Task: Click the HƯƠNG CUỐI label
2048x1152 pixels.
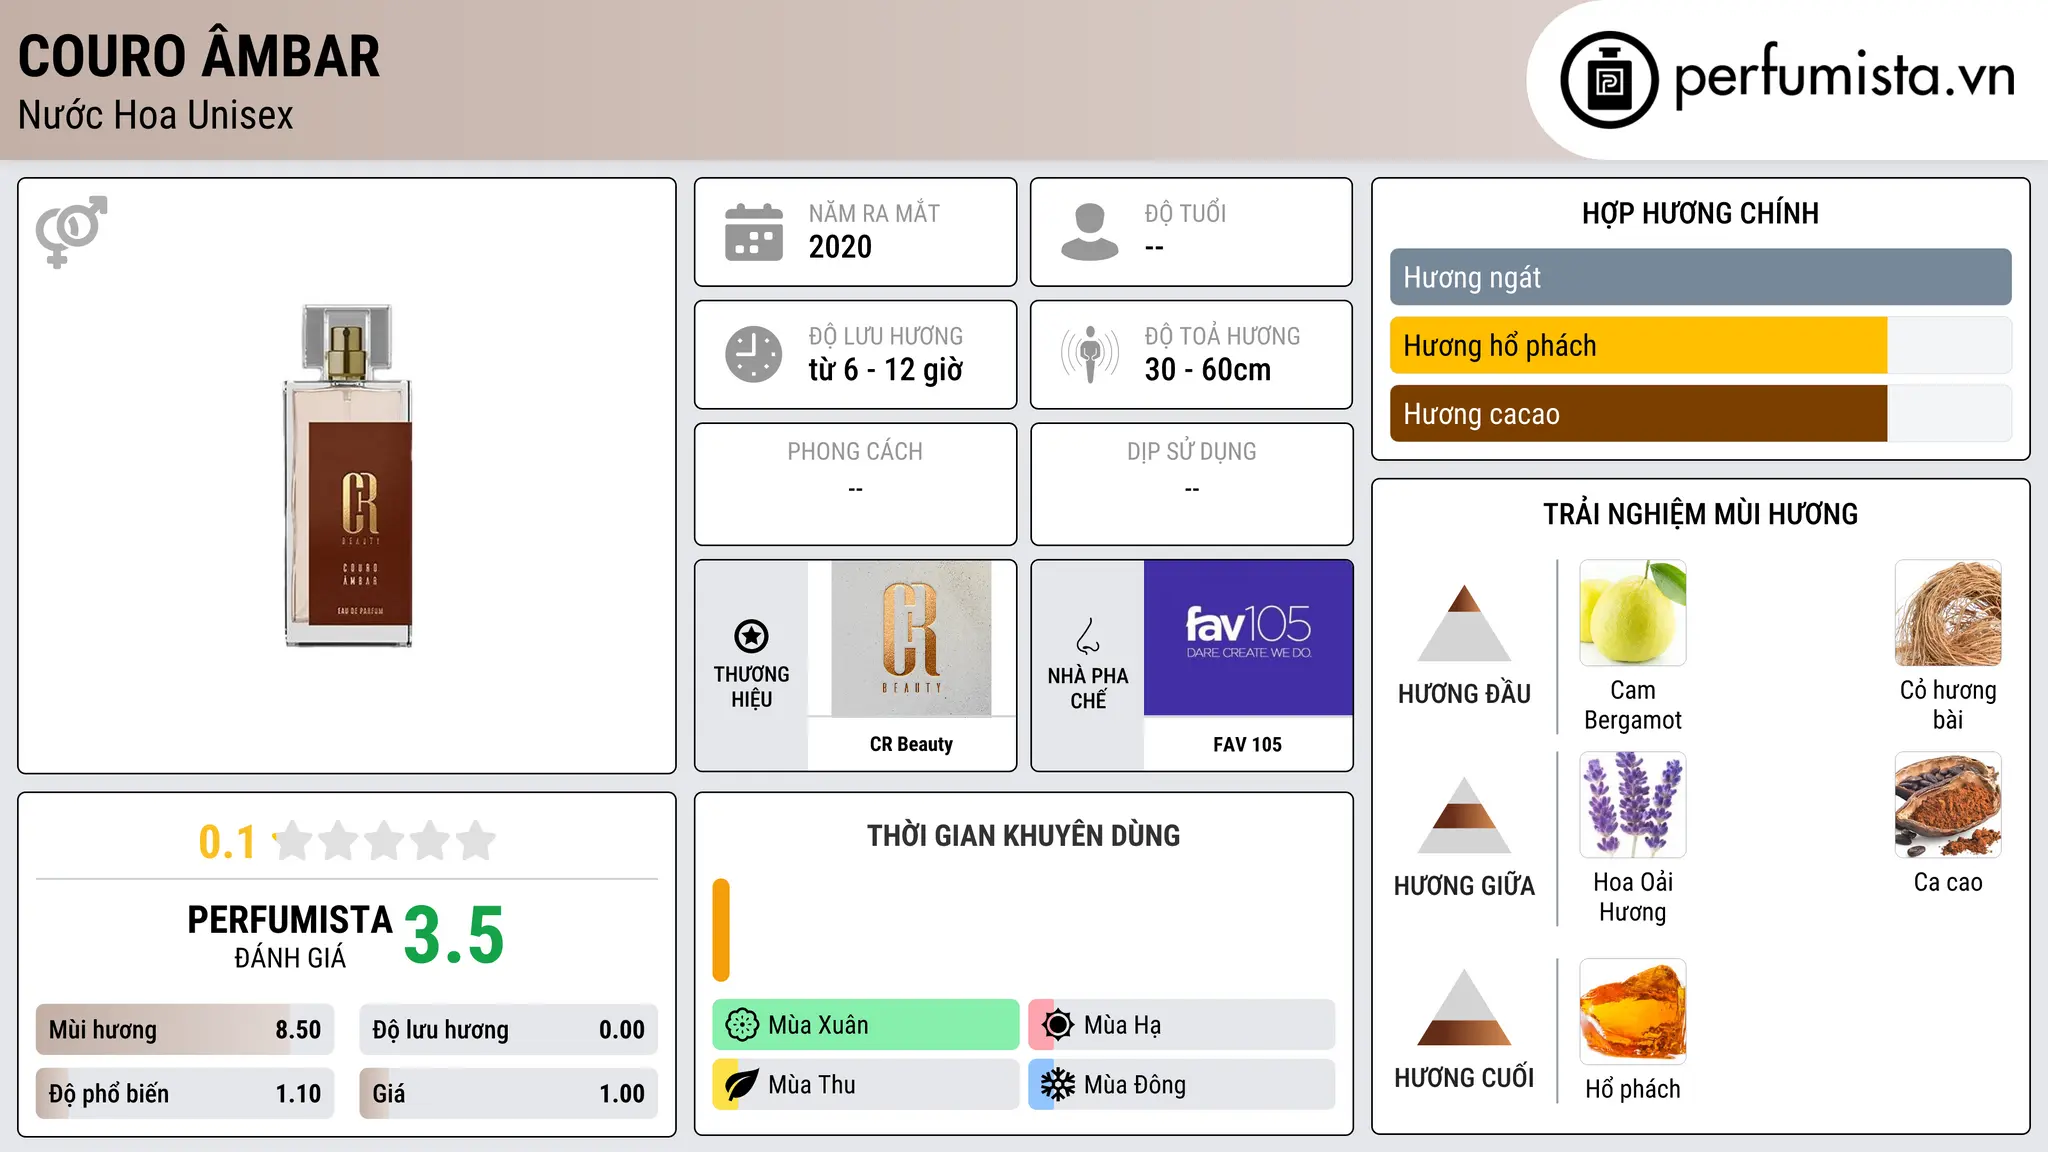Action: pyautogui.click(x=1464, y=1078)
